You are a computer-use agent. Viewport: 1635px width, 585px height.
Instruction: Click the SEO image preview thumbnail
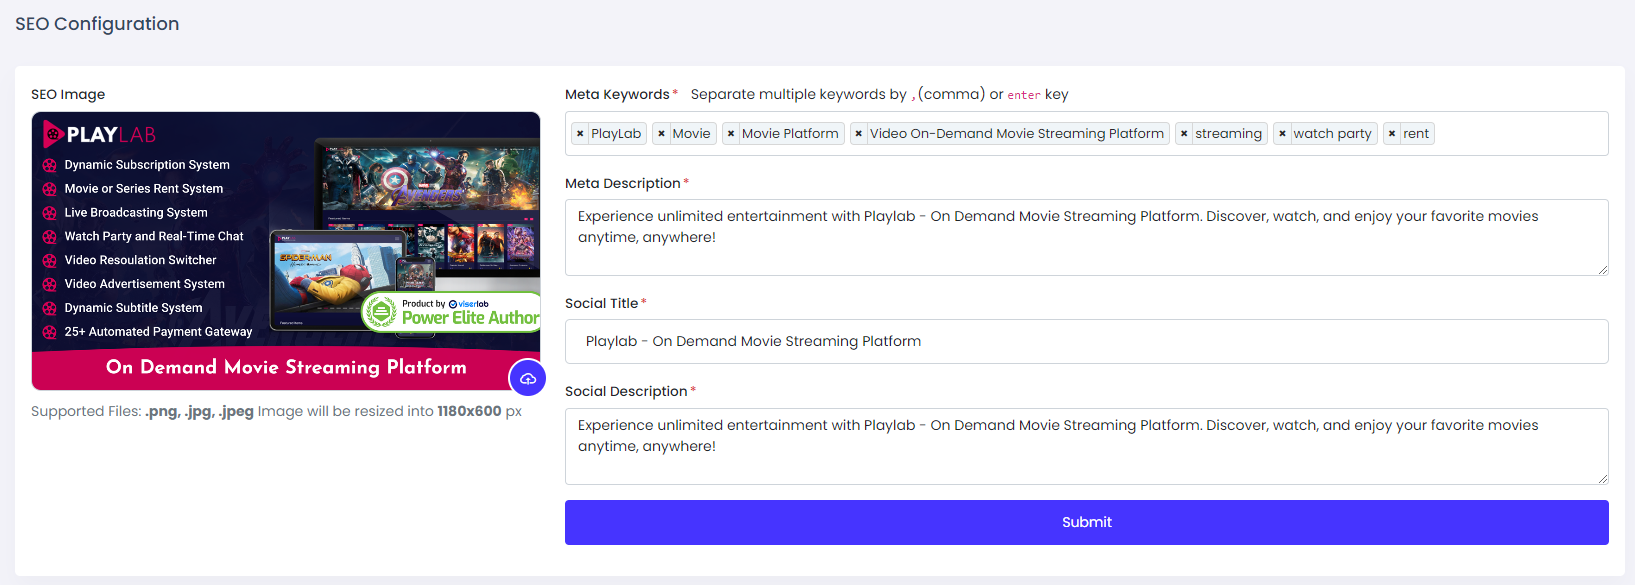pos(286,251)
